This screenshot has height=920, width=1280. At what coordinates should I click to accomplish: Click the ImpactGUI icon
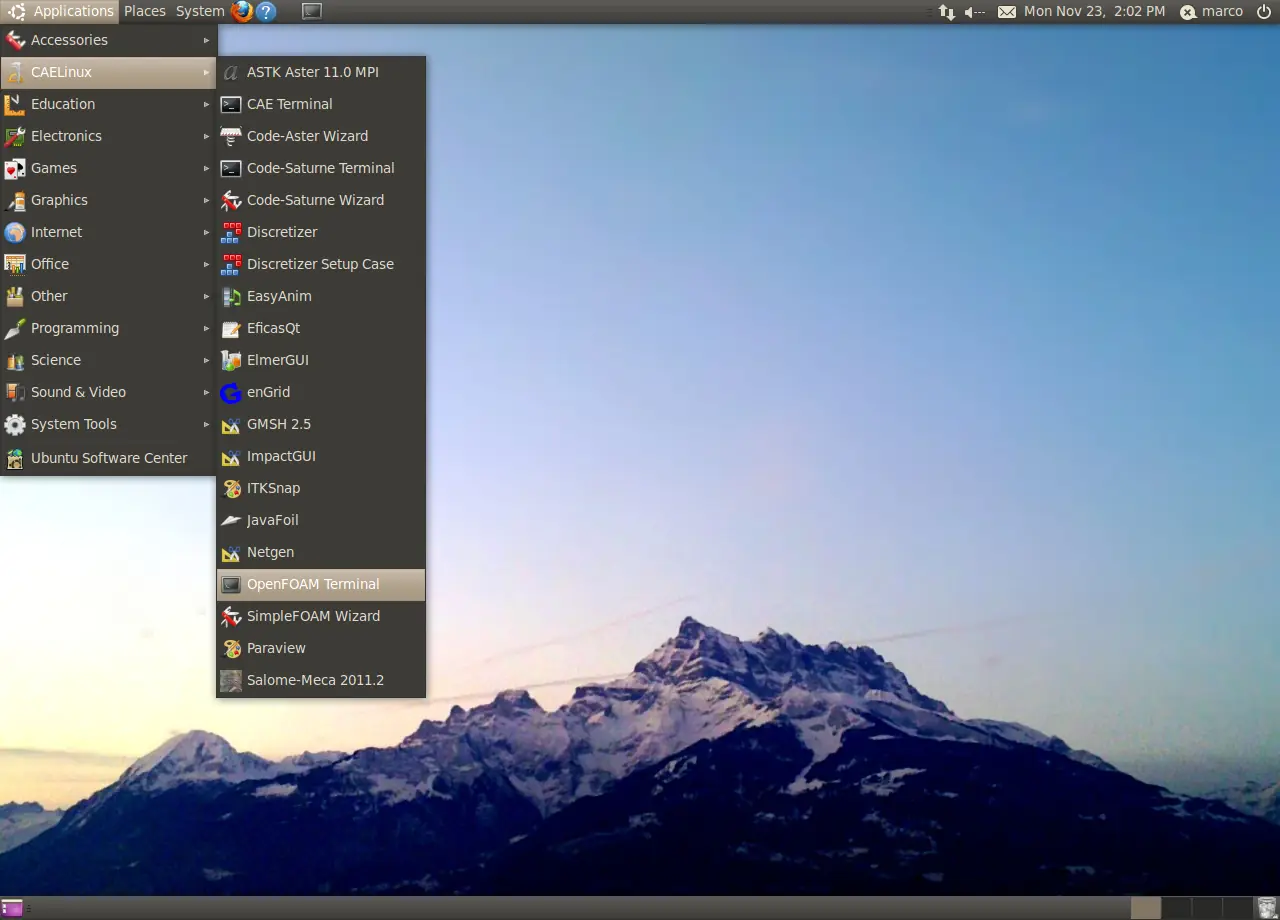[x=231, y=456]
